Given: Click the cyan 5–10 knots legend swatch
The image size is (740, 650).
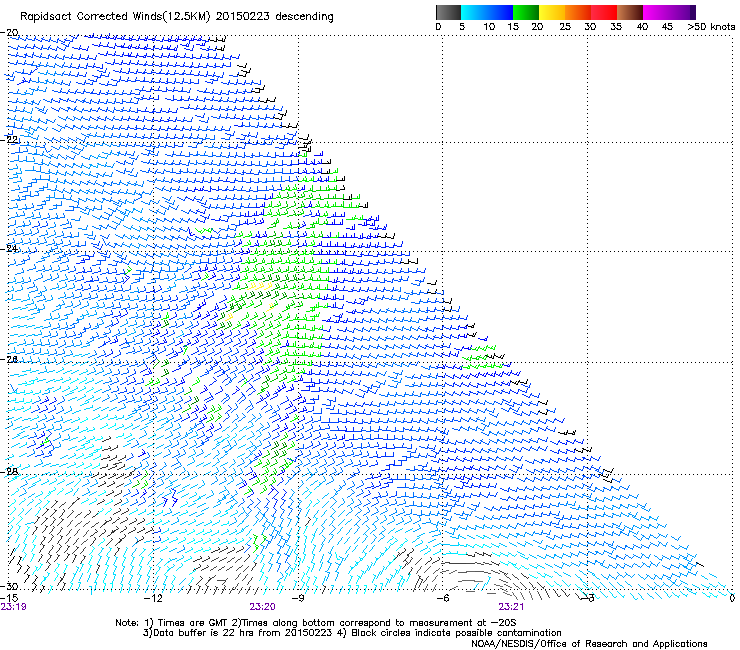Looking at the screenshot, I should (474, 13).
